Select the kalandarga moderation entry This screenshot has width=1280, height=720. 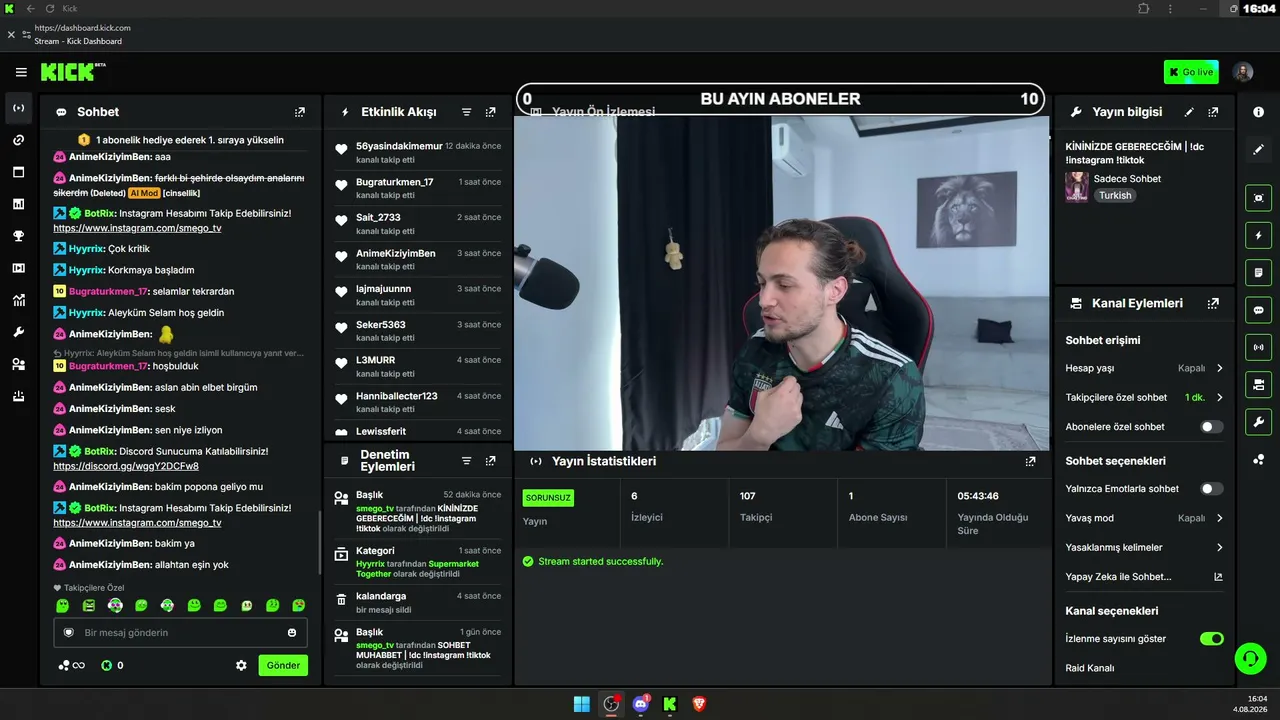[x=418, y=602]
